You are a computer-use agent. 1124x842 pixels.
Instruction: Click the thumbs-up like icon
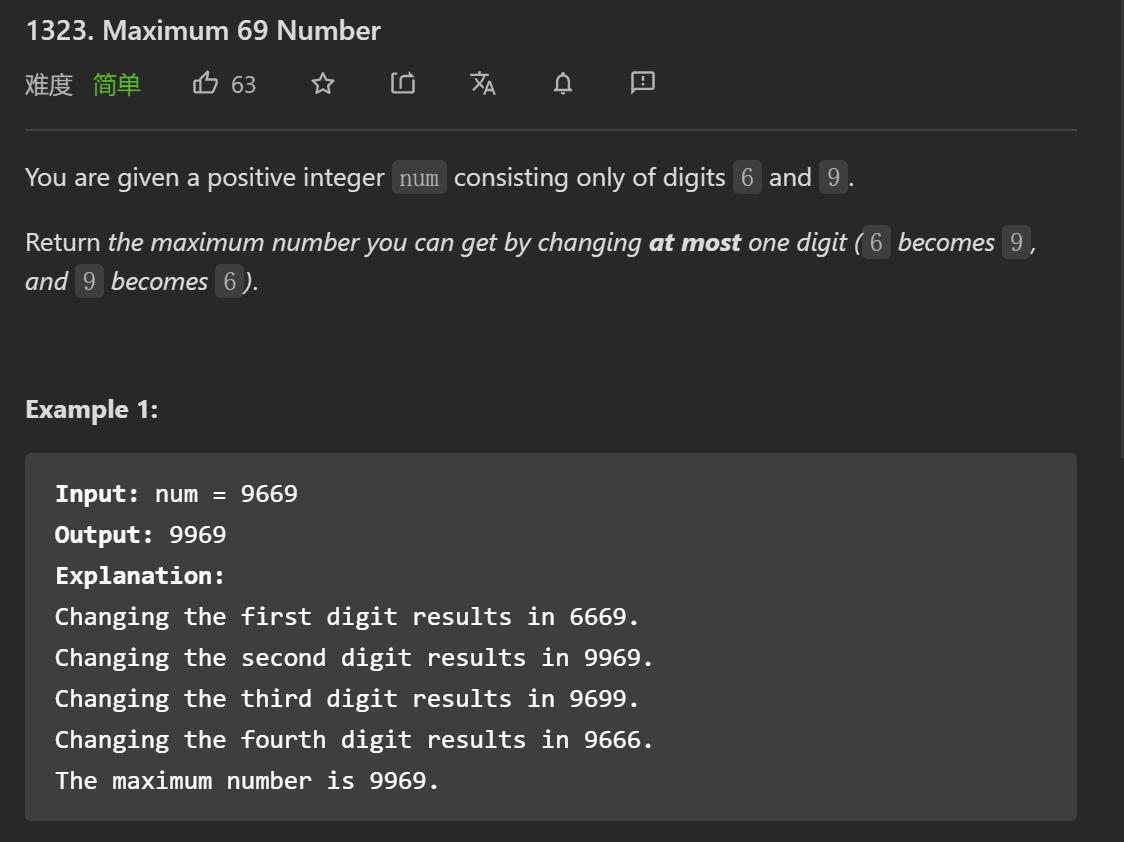[205, 84]
